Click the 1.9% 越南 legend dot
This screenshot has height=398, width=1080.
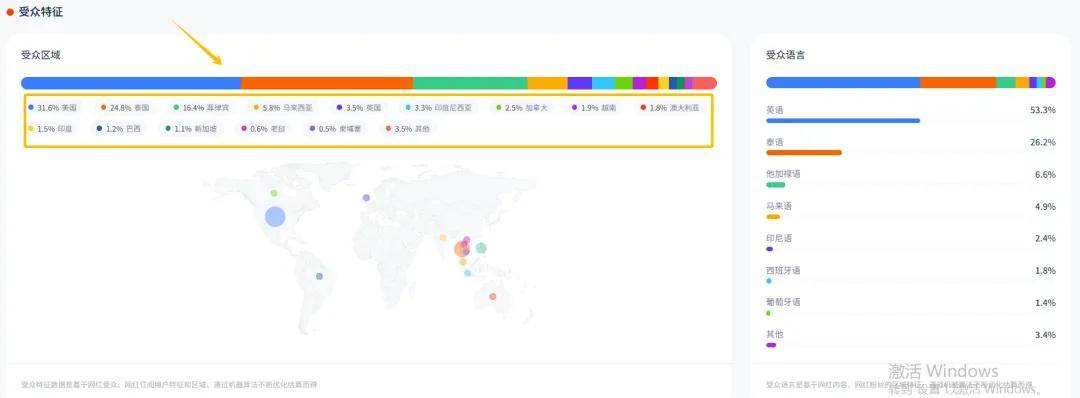click(x=574, y=108)
